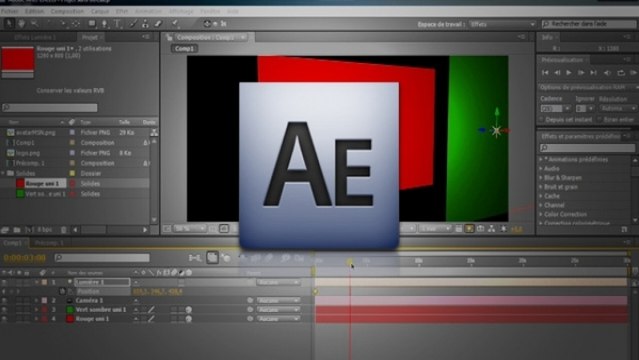The height and width of the screenshot is (360, 639).
Task: Select the Clone Stamp tool
Action: [x=145, y=24]
